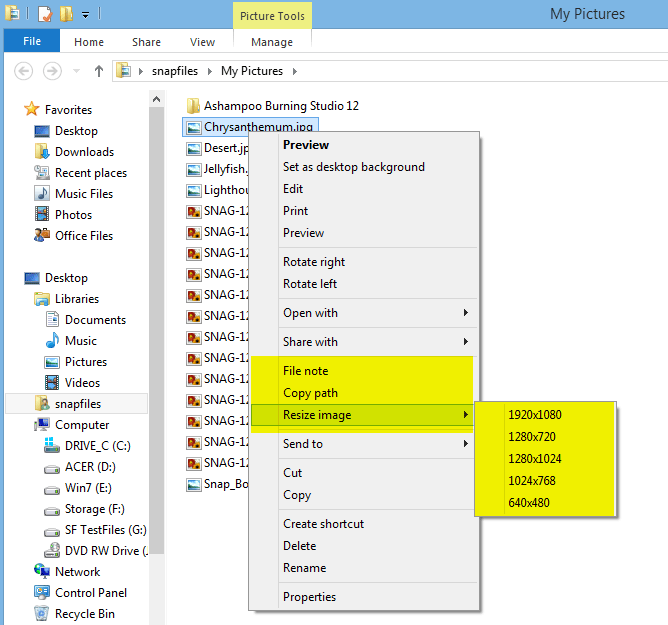Click the Downloads folder icon in Favorites
Screen dimensions: 668x625
pos(42,151)
